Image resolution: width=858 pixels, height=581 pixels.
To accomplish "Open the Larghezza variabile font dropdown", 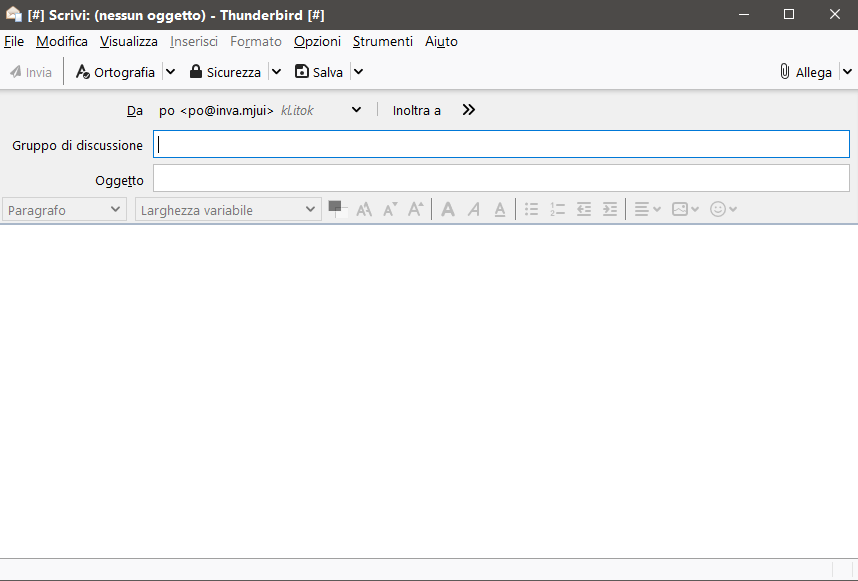I will point(228,210).
